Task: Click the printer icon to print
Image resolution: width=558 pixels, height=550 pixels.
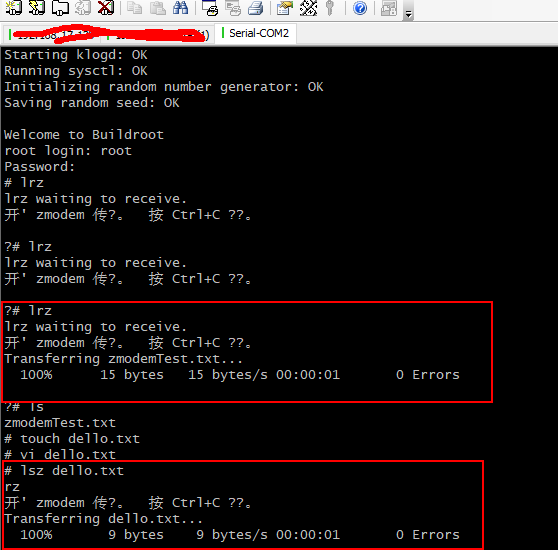Action: click(x=255, y=8)
